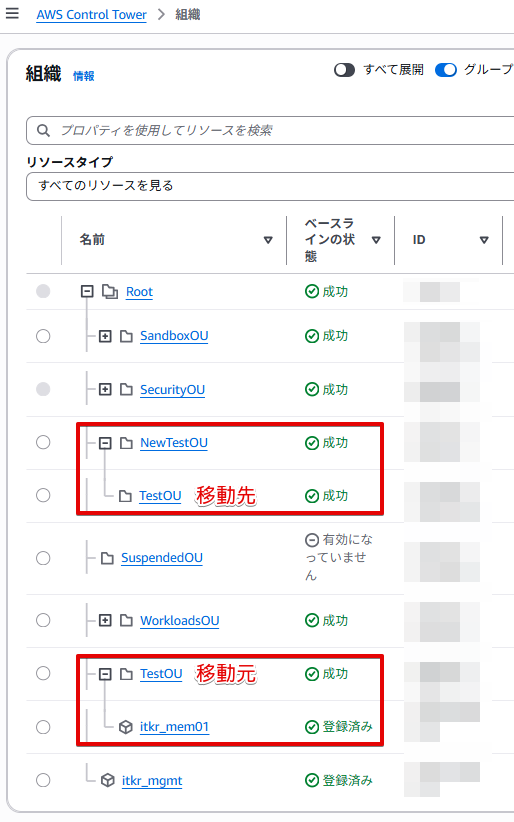Sort by the ID column arrow
The width and height of the screenshot is (514, 822).
click(x=484, y=240)
